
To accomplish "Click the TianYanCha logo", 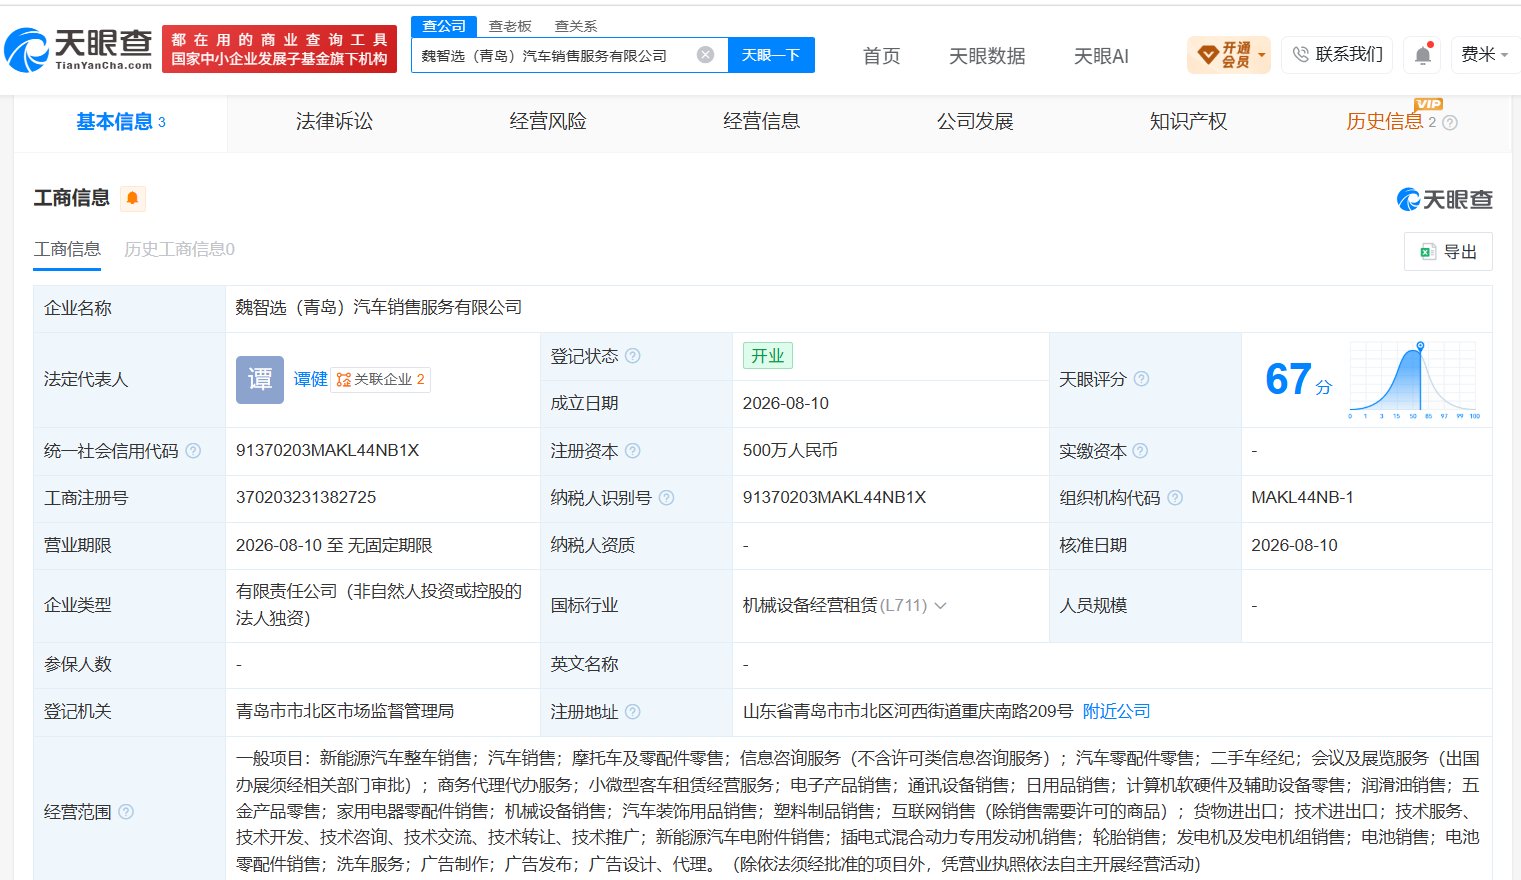I will coord(78,49).
